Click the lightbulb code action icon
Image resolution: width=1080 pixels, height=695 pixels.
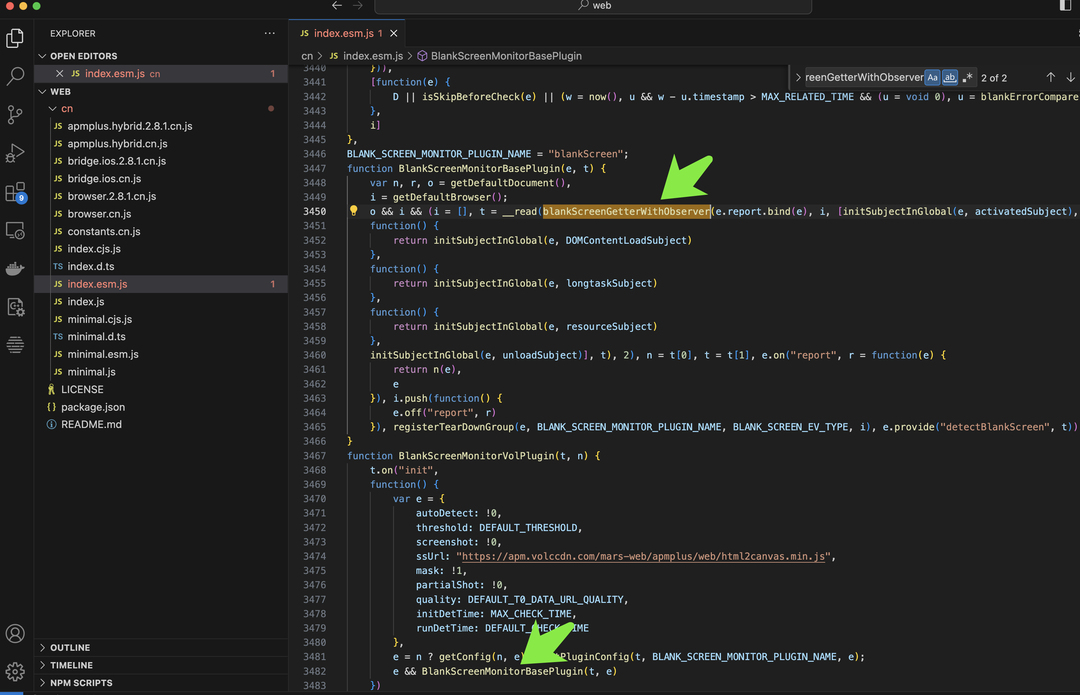tap(353, 211)
